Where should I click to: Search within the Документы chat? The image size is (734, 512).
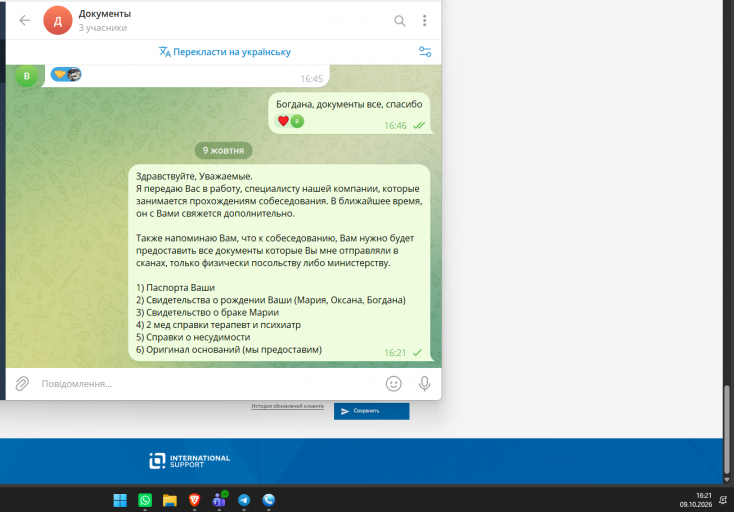point(399,21)
